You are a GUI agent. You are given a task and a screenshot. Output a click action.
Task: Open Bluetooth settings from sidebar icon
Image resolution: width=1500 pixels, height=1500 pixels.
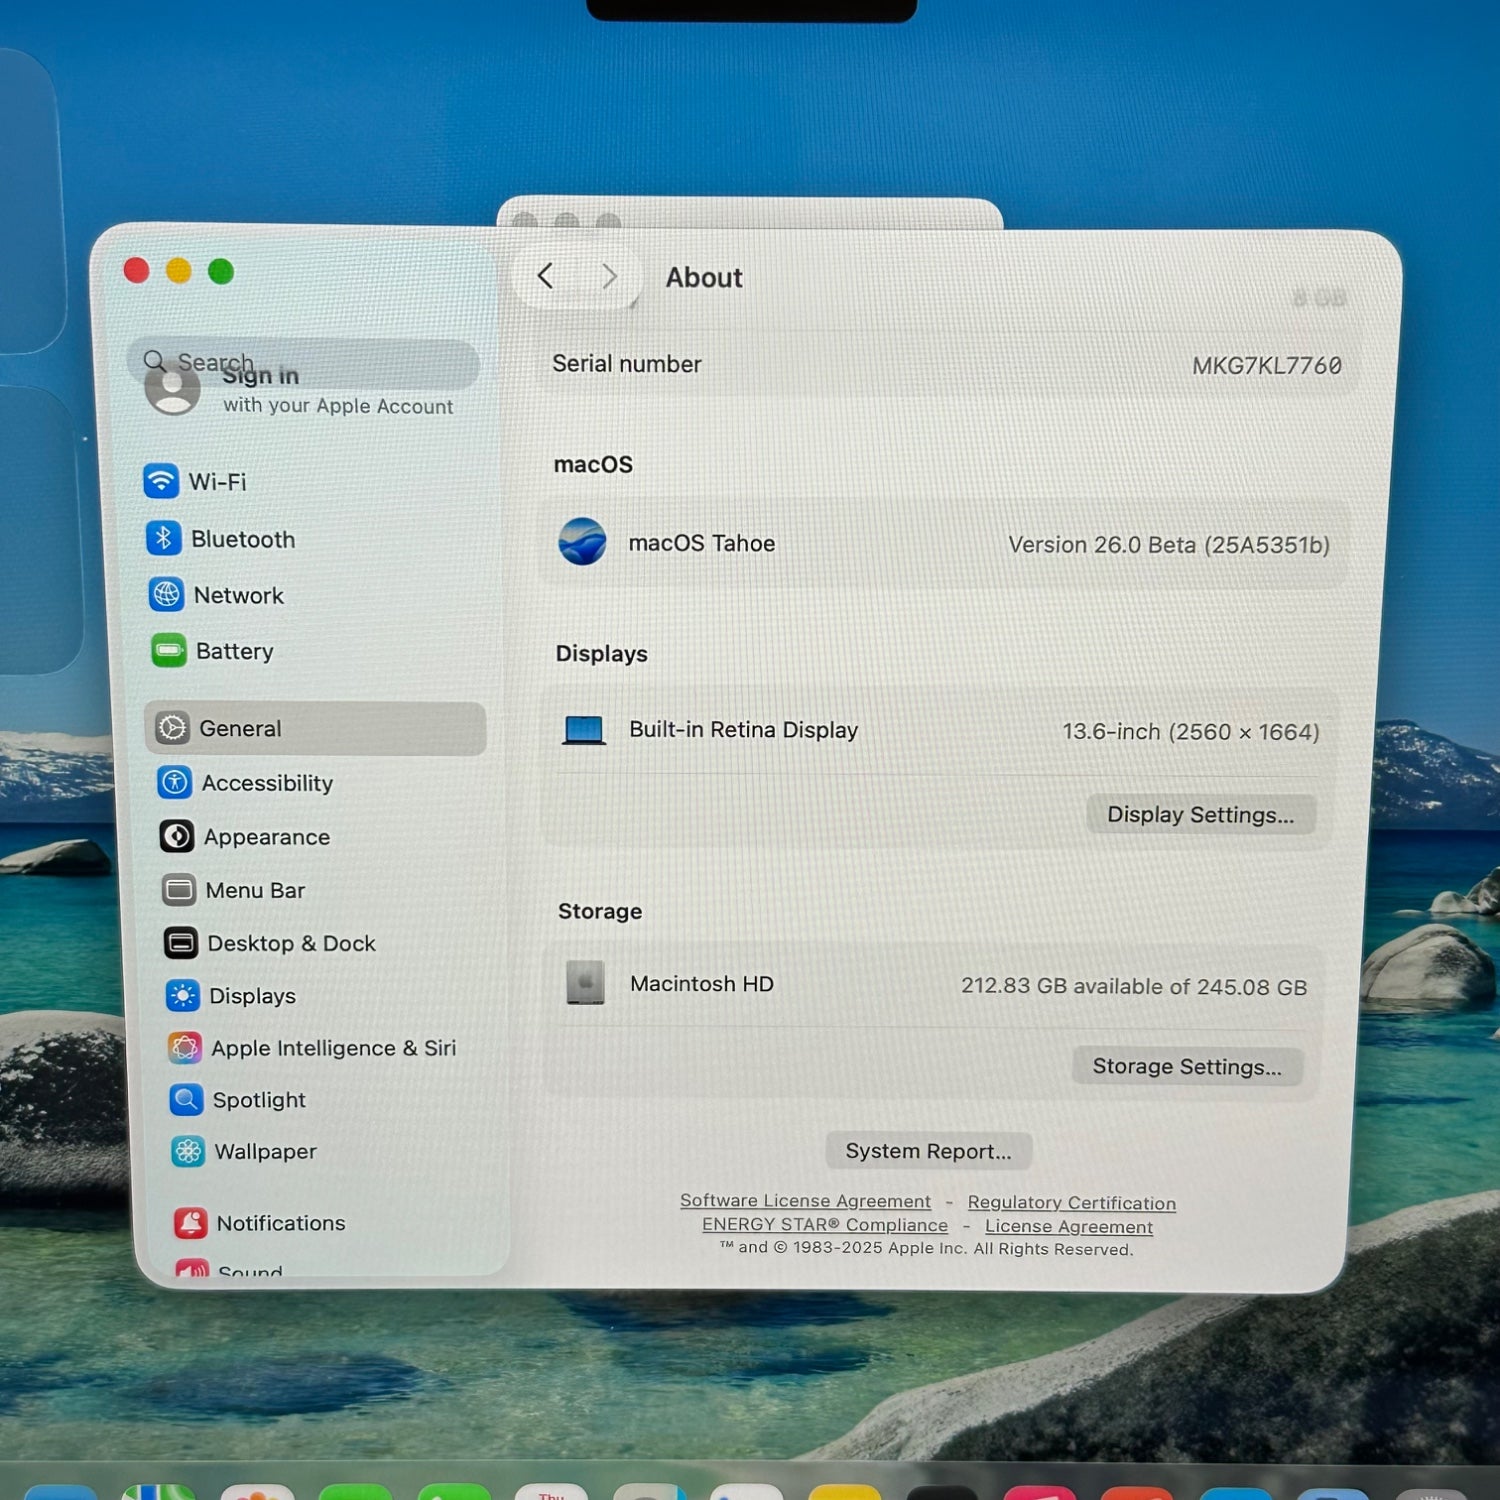164,538
